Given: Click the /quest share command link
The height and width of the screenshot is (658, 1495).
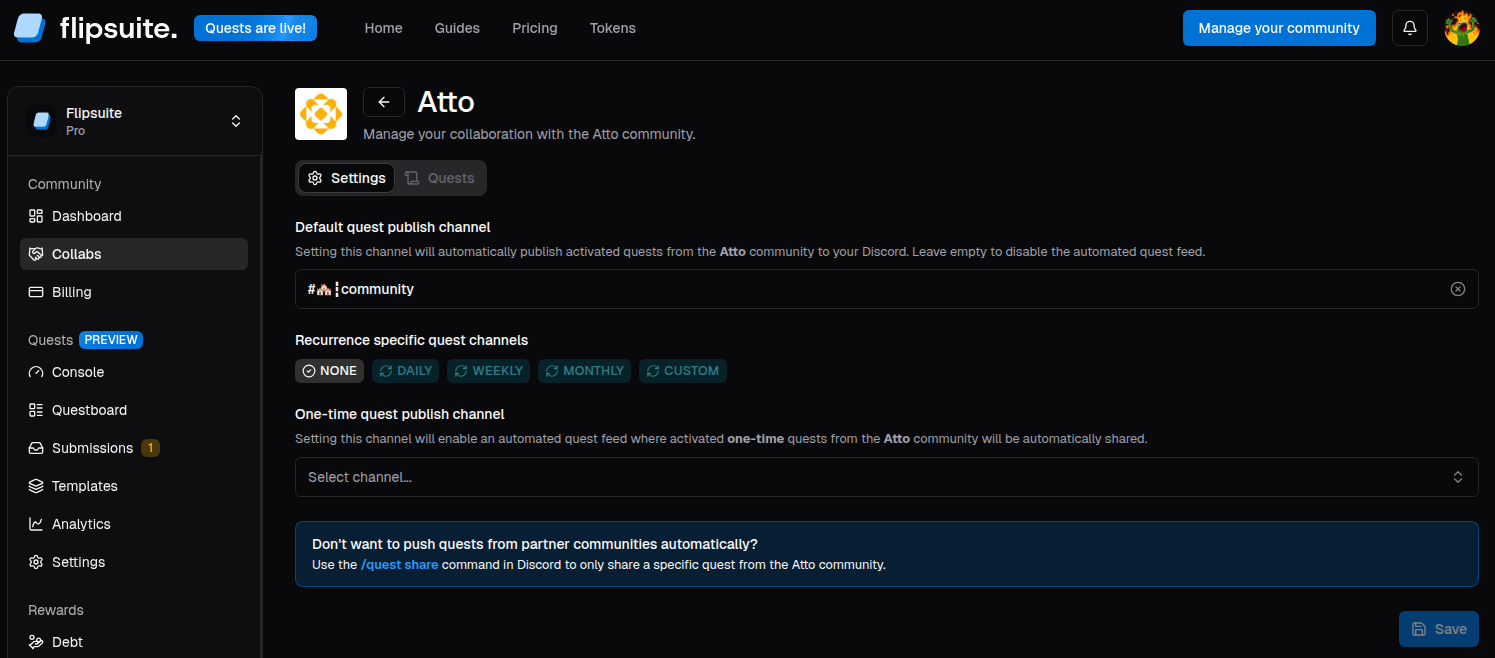Looking at the screenshot, I should click(x=399, y=564).
